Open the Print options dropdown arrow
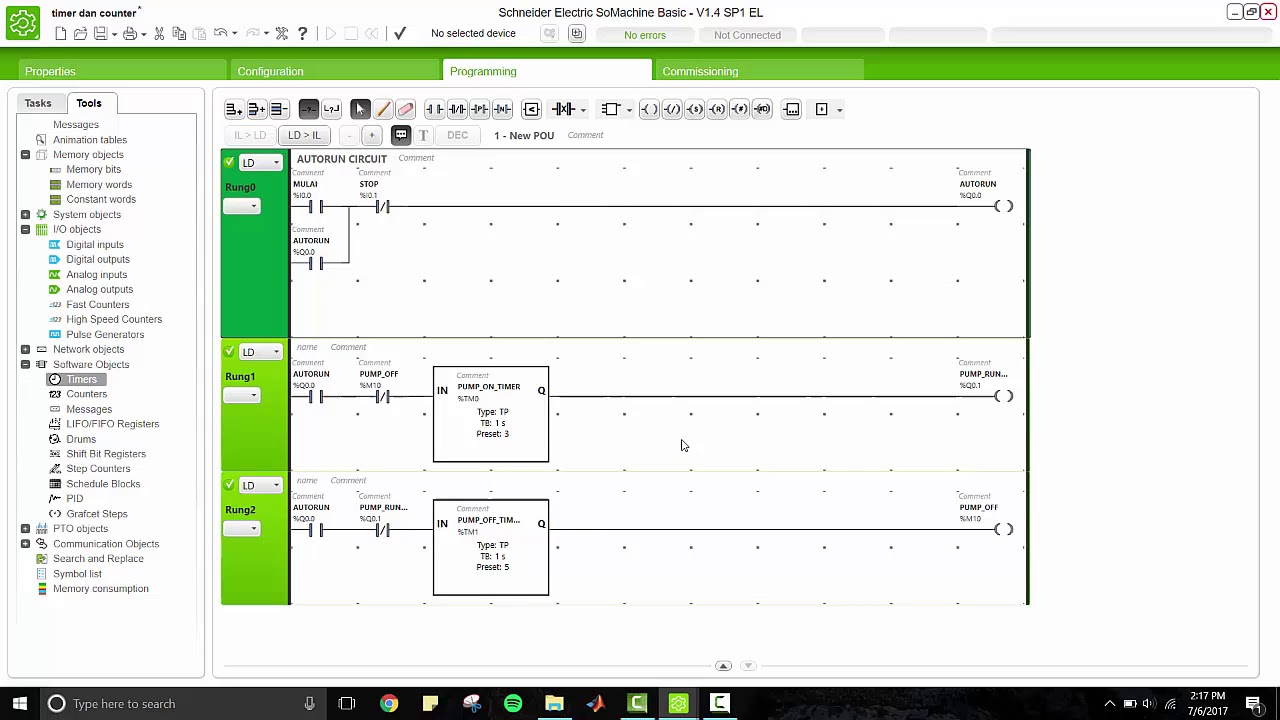Viewport: 1280px width, 720px height. (x=144, y=34)
